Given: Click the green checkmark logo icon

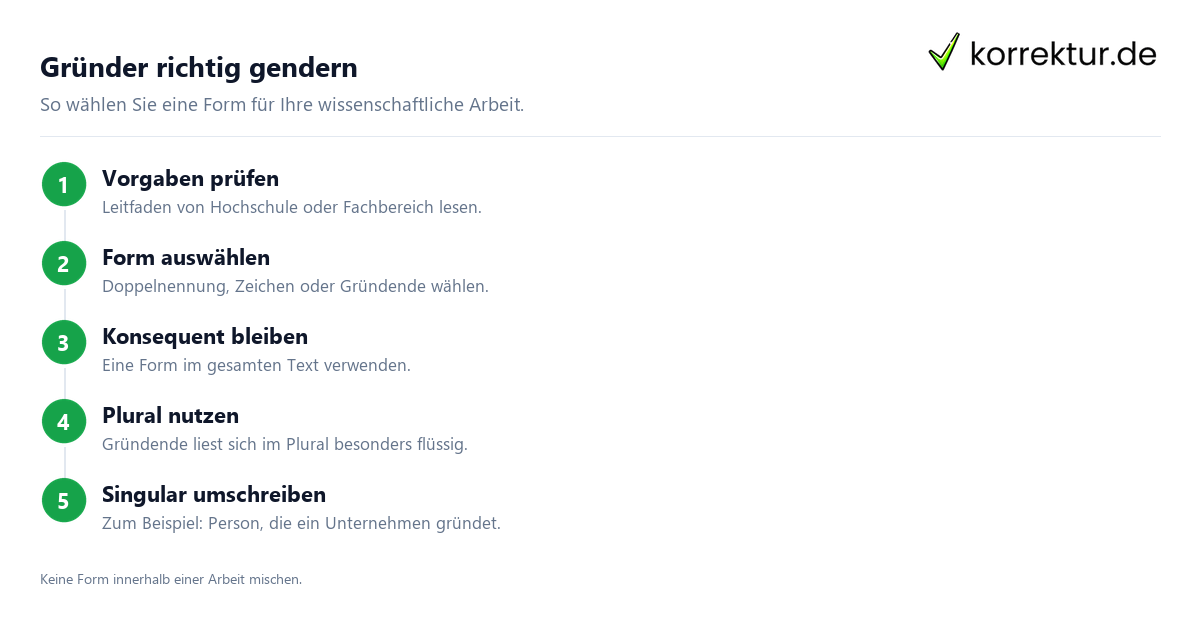Looking at the screenshot, I should tap(944, 51).
